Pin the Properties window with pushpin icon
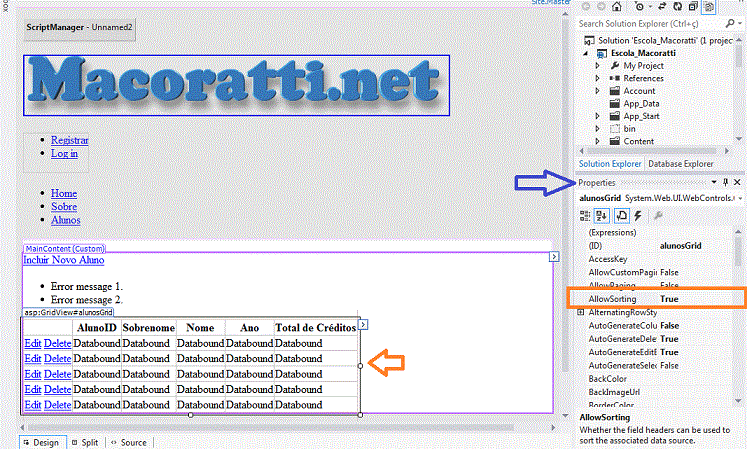 (x=726, y=182)
